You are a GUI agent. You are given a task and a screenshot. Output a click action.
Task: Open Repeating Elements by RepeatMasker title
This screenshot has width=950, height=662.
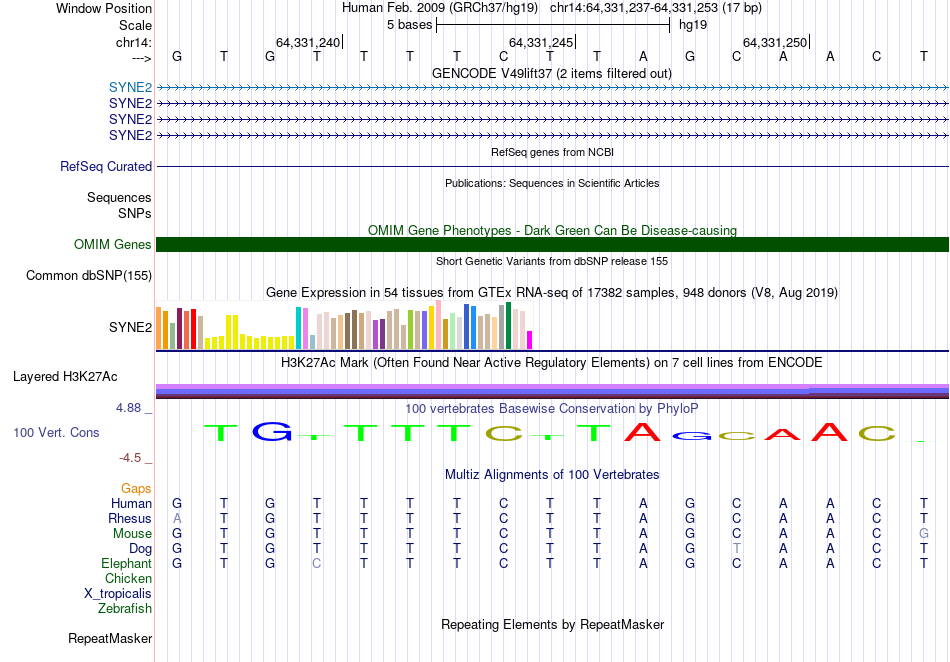552,624
